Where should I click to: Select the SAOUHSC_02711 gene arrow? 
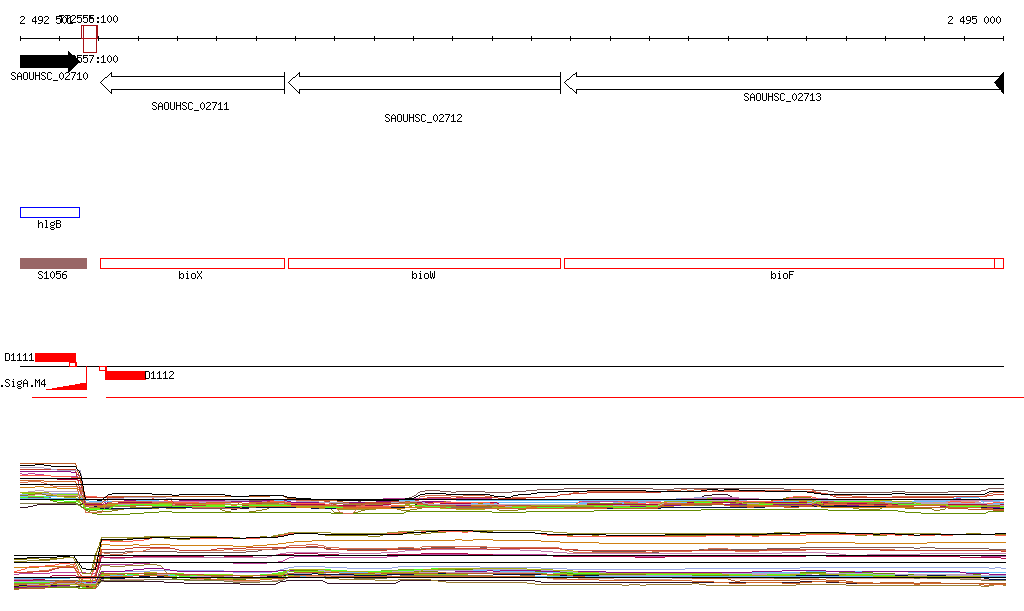pyautogui.click(x=192, y=83)
